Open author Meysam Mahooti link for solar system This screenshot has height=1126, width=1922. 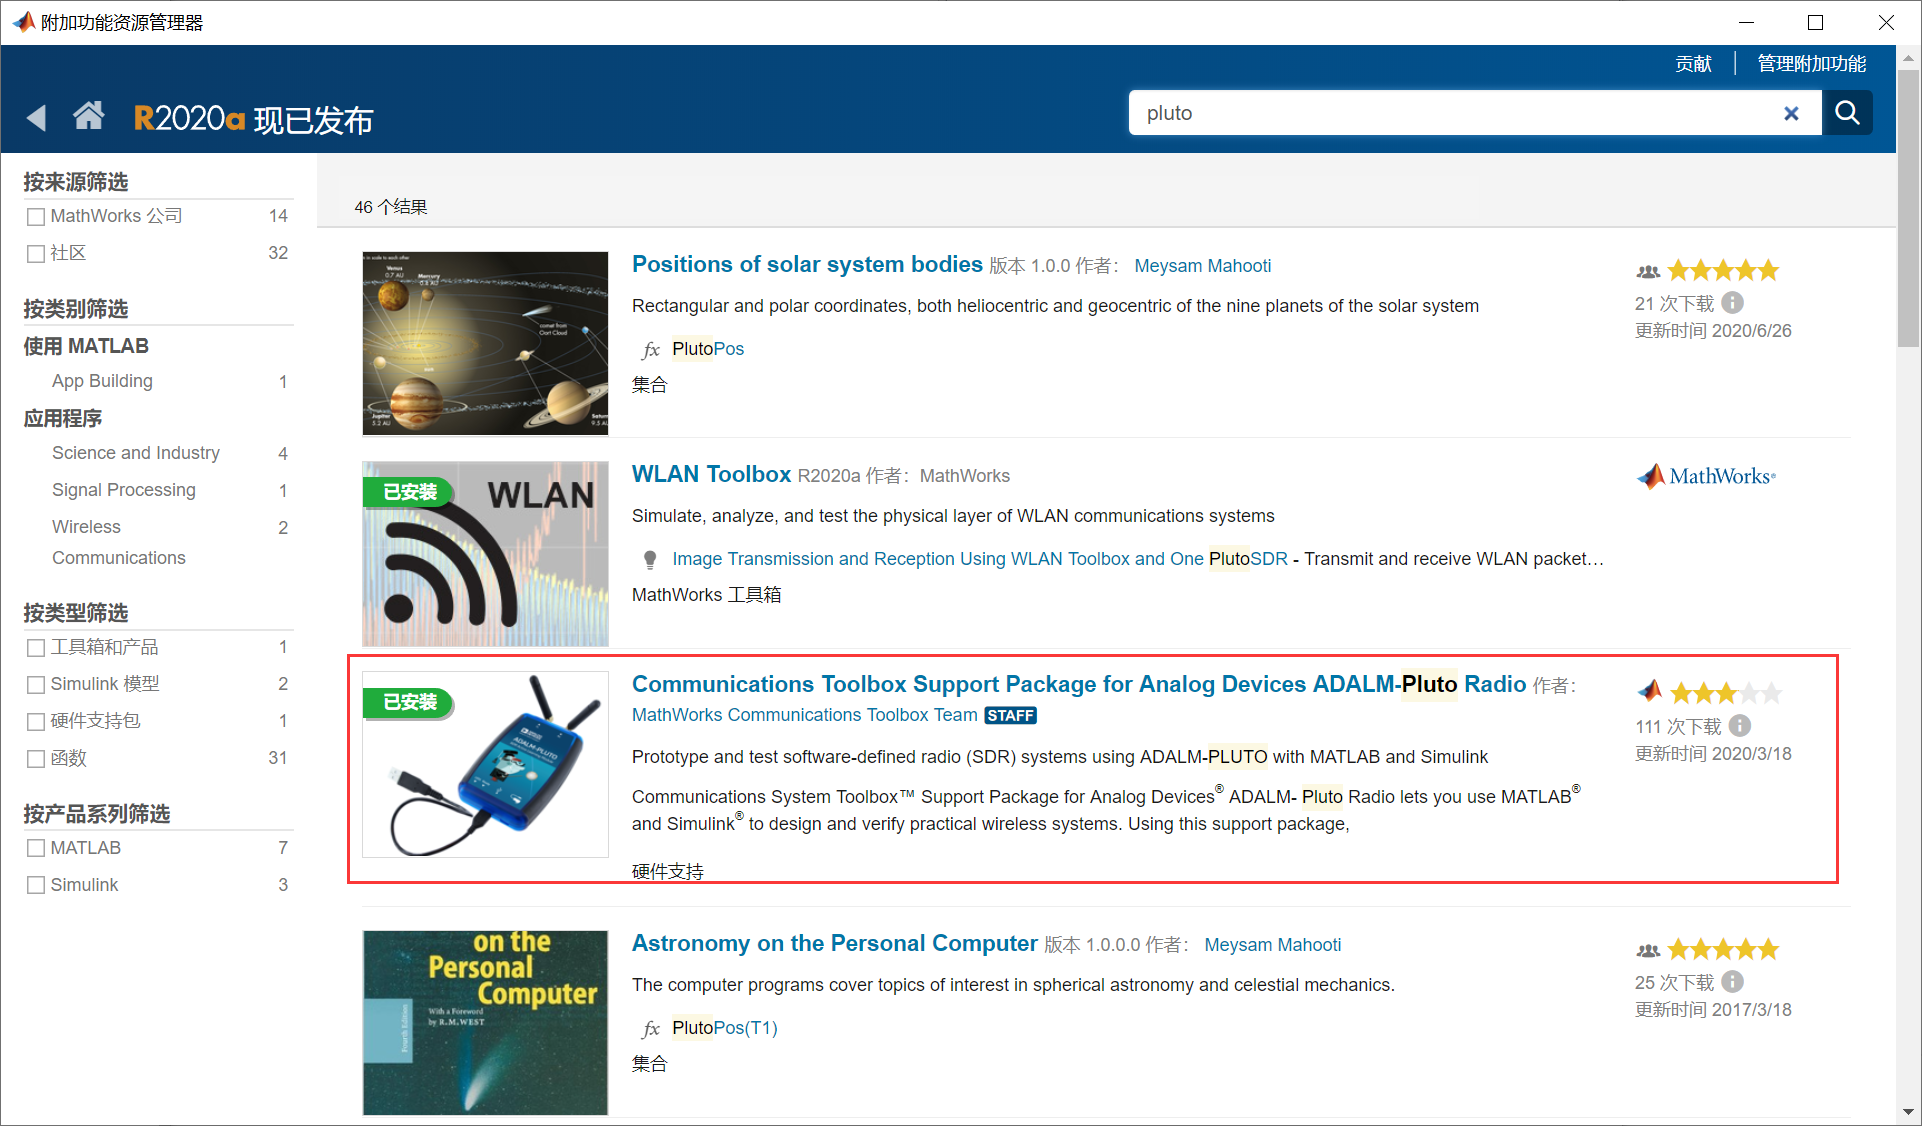[x=1202, y=266]
